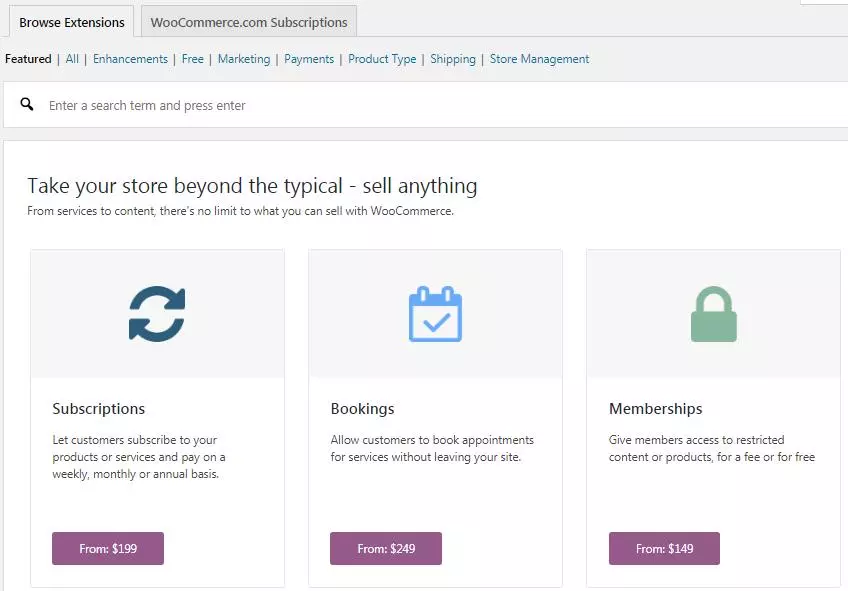Click the From: $199 Subscriptions button

pyautogui.click(x=108, y=548)
